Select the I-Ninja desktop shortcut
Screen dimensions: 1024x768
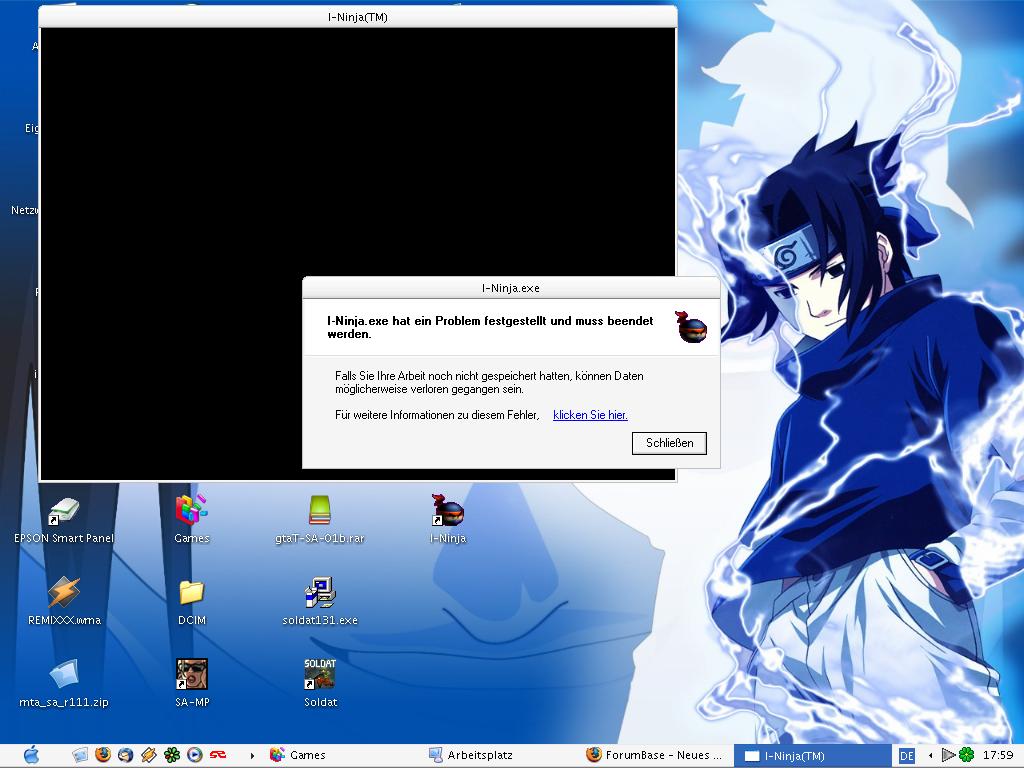click(x=447, y=520)
